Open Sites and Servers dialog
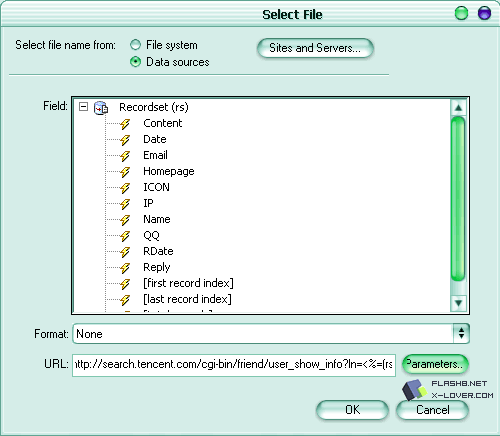 tap(315, 48)
